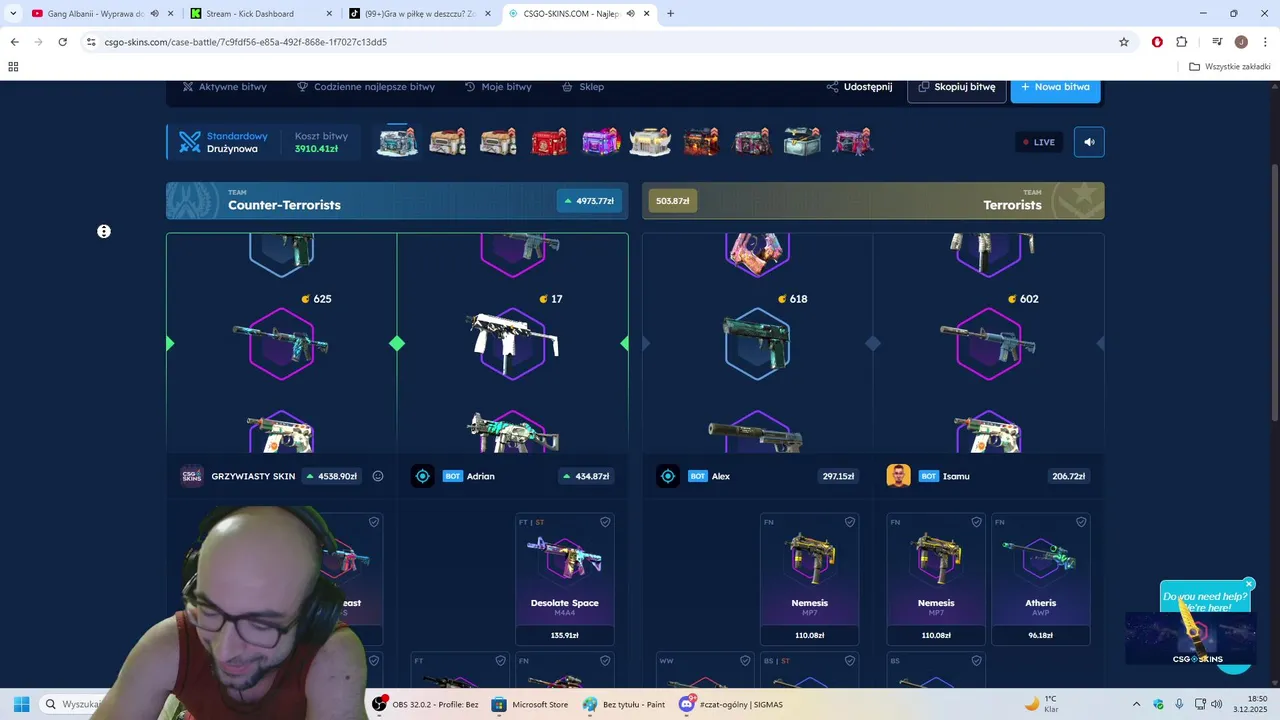Select the purple case thumbnail

tap(601, 142)
